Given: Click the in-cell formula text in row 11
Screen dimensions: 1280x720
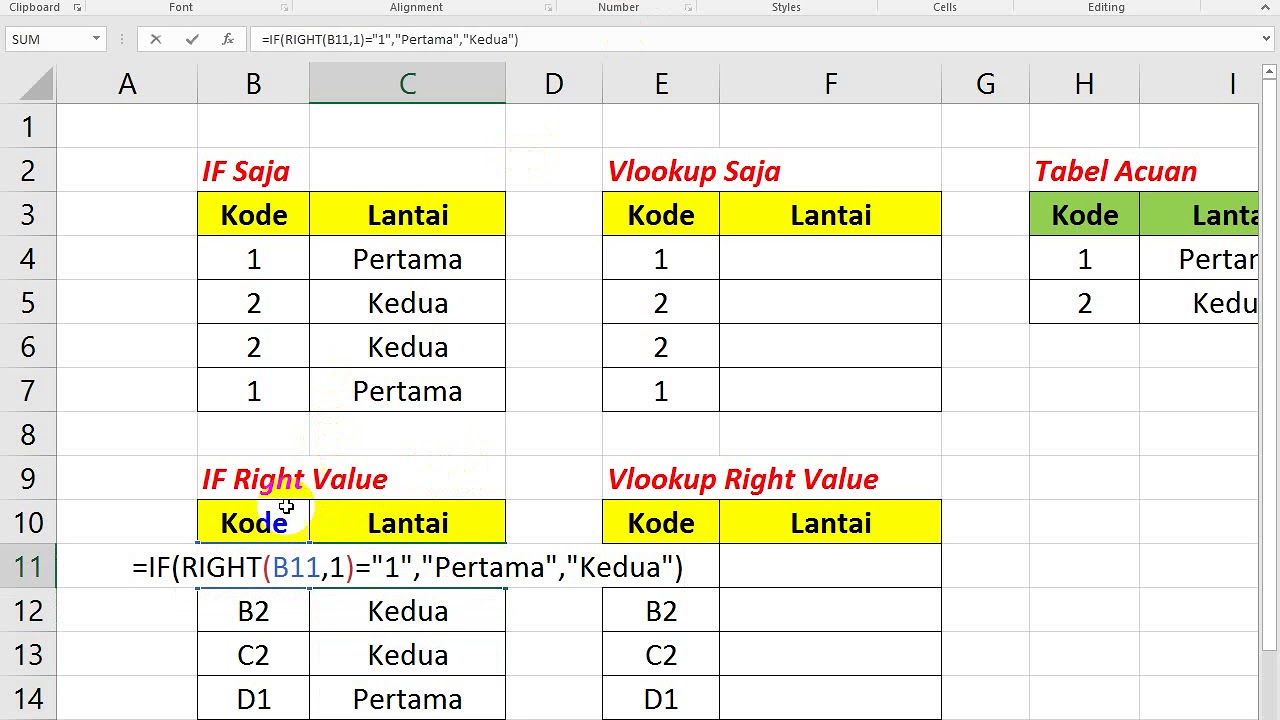Looking at the screenshot, I should pos(407,567).
